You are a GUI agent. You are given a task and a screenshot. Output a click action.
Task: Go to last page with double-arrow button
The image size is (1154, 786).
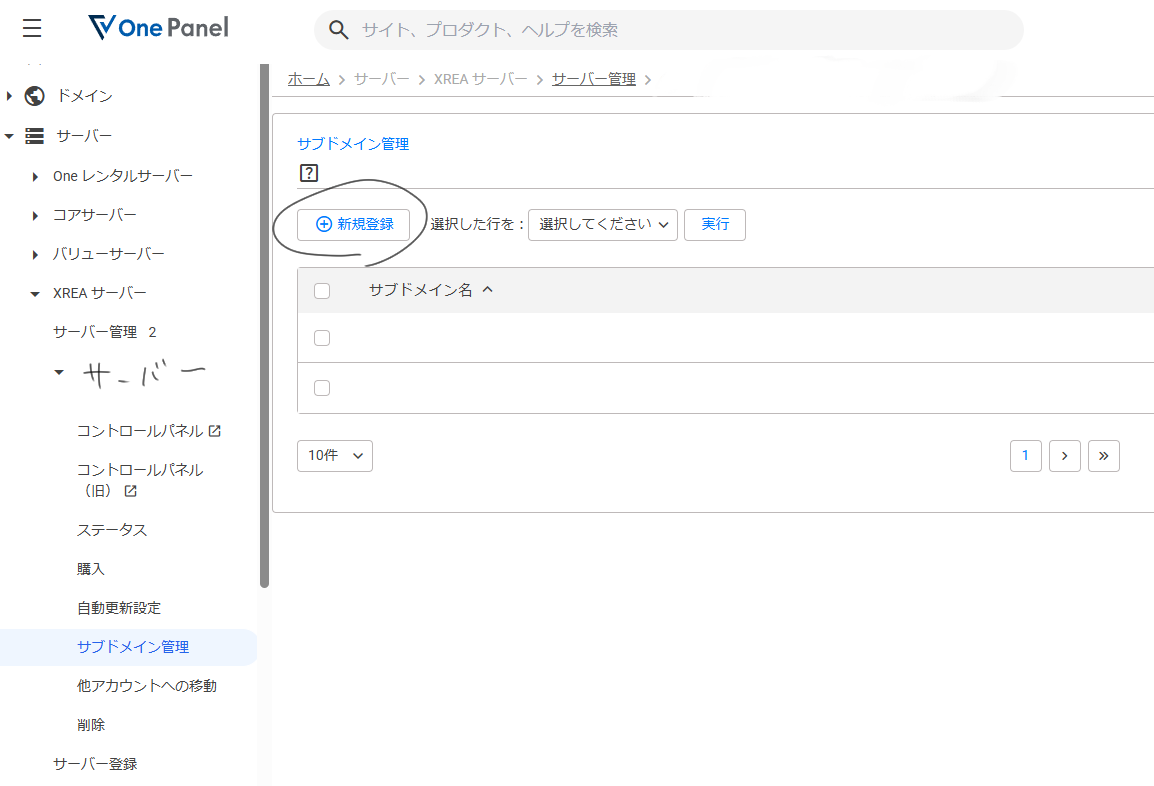(x=1103, y=456)
